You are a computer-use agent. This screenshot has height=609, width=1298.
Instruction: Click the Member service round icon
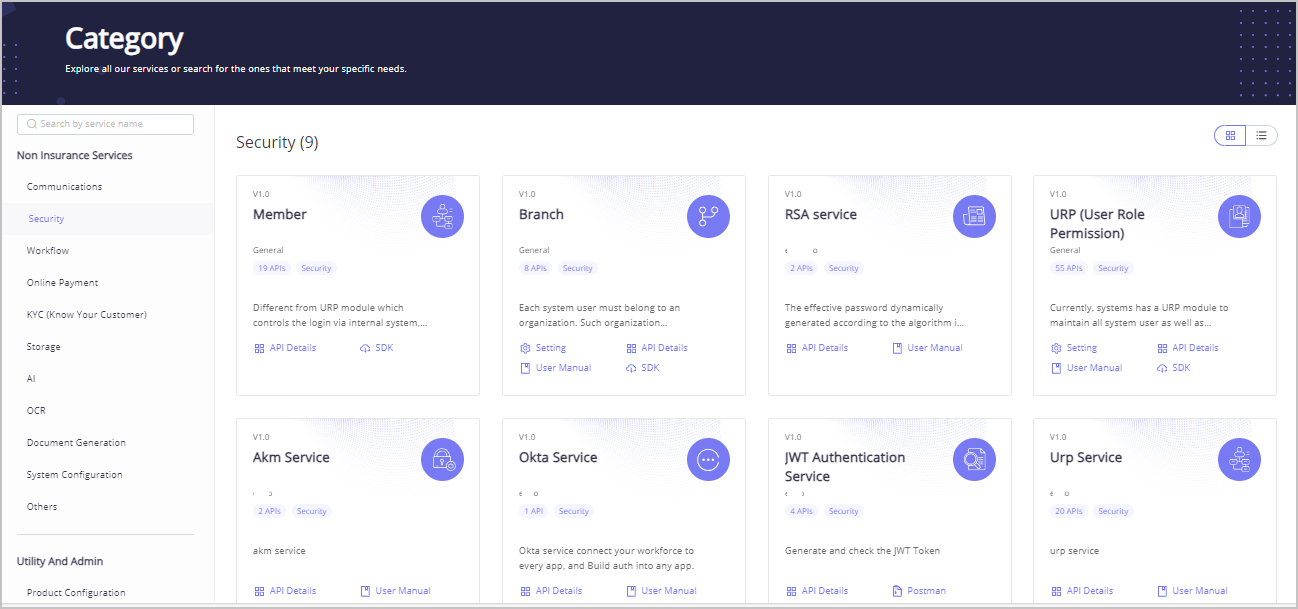pos(442,216)
